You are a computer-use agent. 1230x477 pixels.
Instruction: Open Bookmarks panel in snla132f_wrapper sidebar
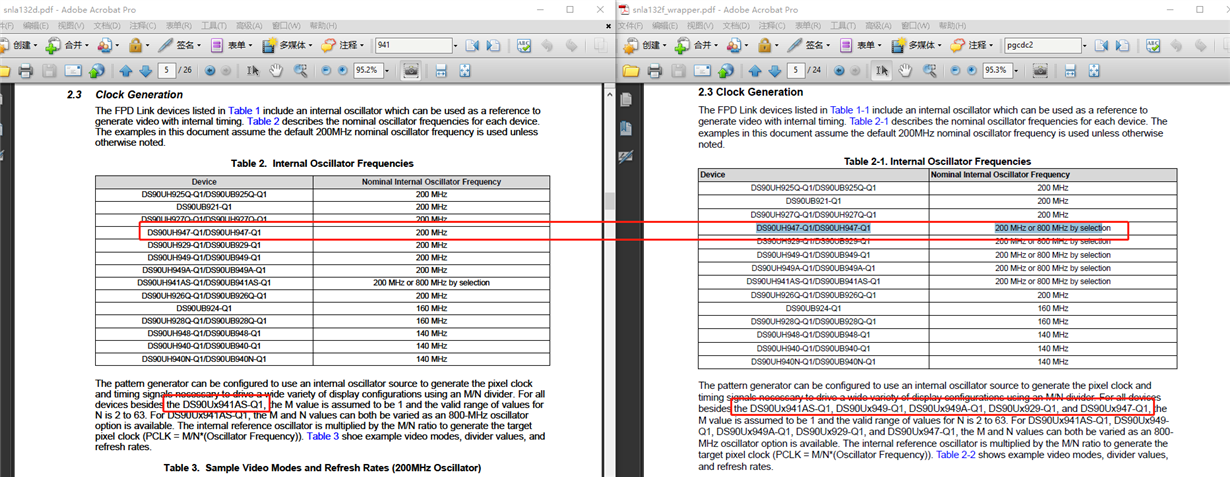(626, 128)
